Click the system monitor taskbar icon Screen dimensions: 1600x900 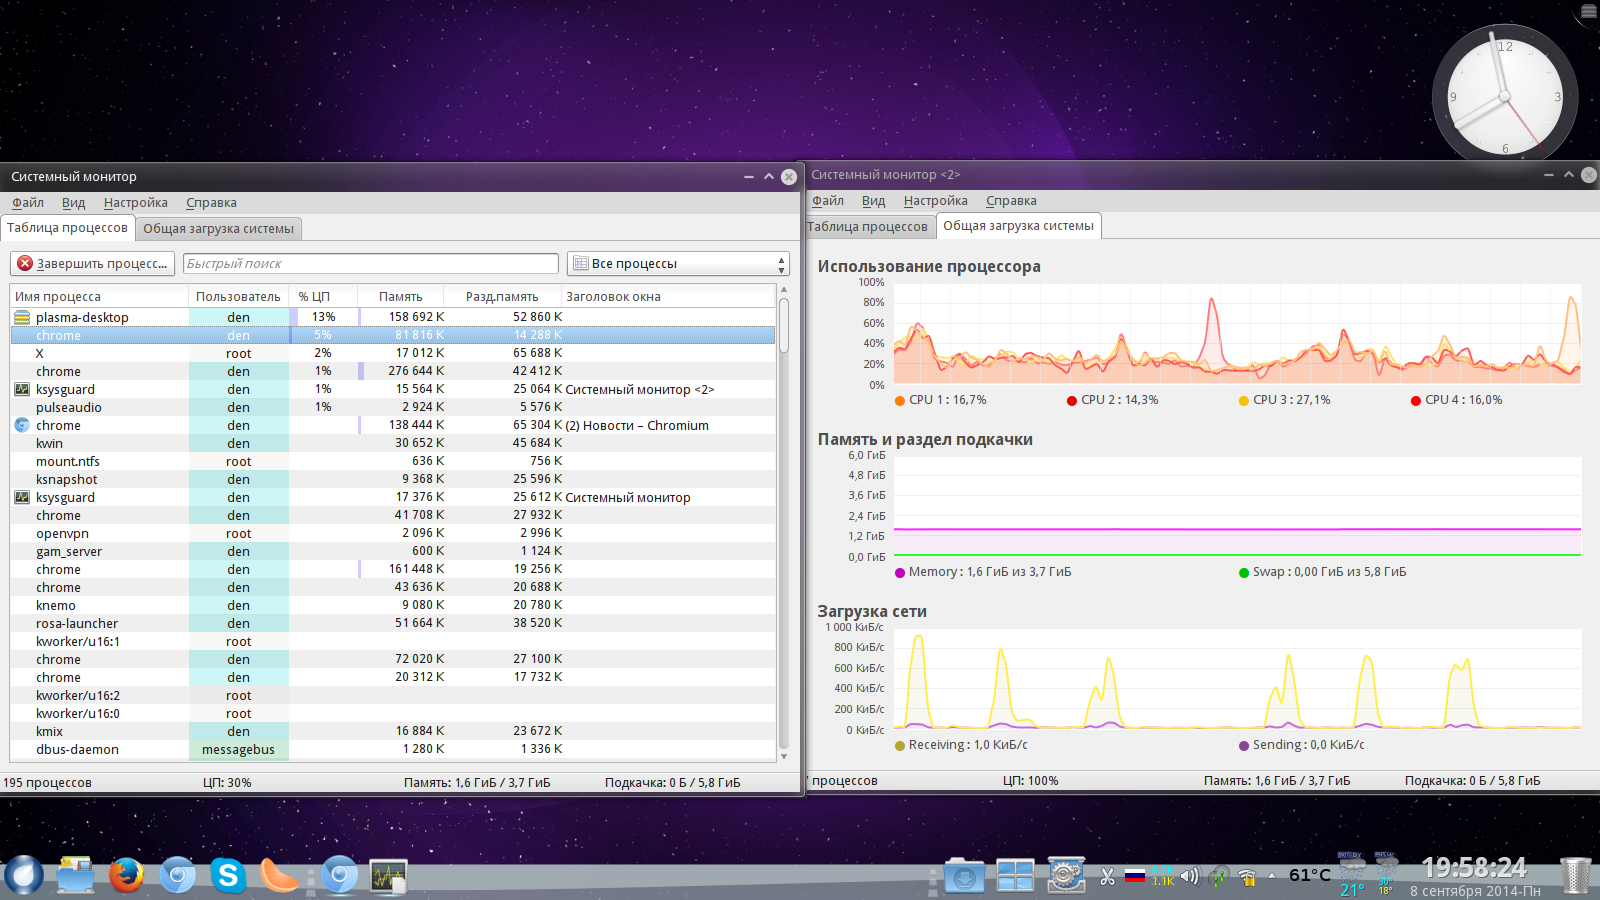[x=388, y=877]
